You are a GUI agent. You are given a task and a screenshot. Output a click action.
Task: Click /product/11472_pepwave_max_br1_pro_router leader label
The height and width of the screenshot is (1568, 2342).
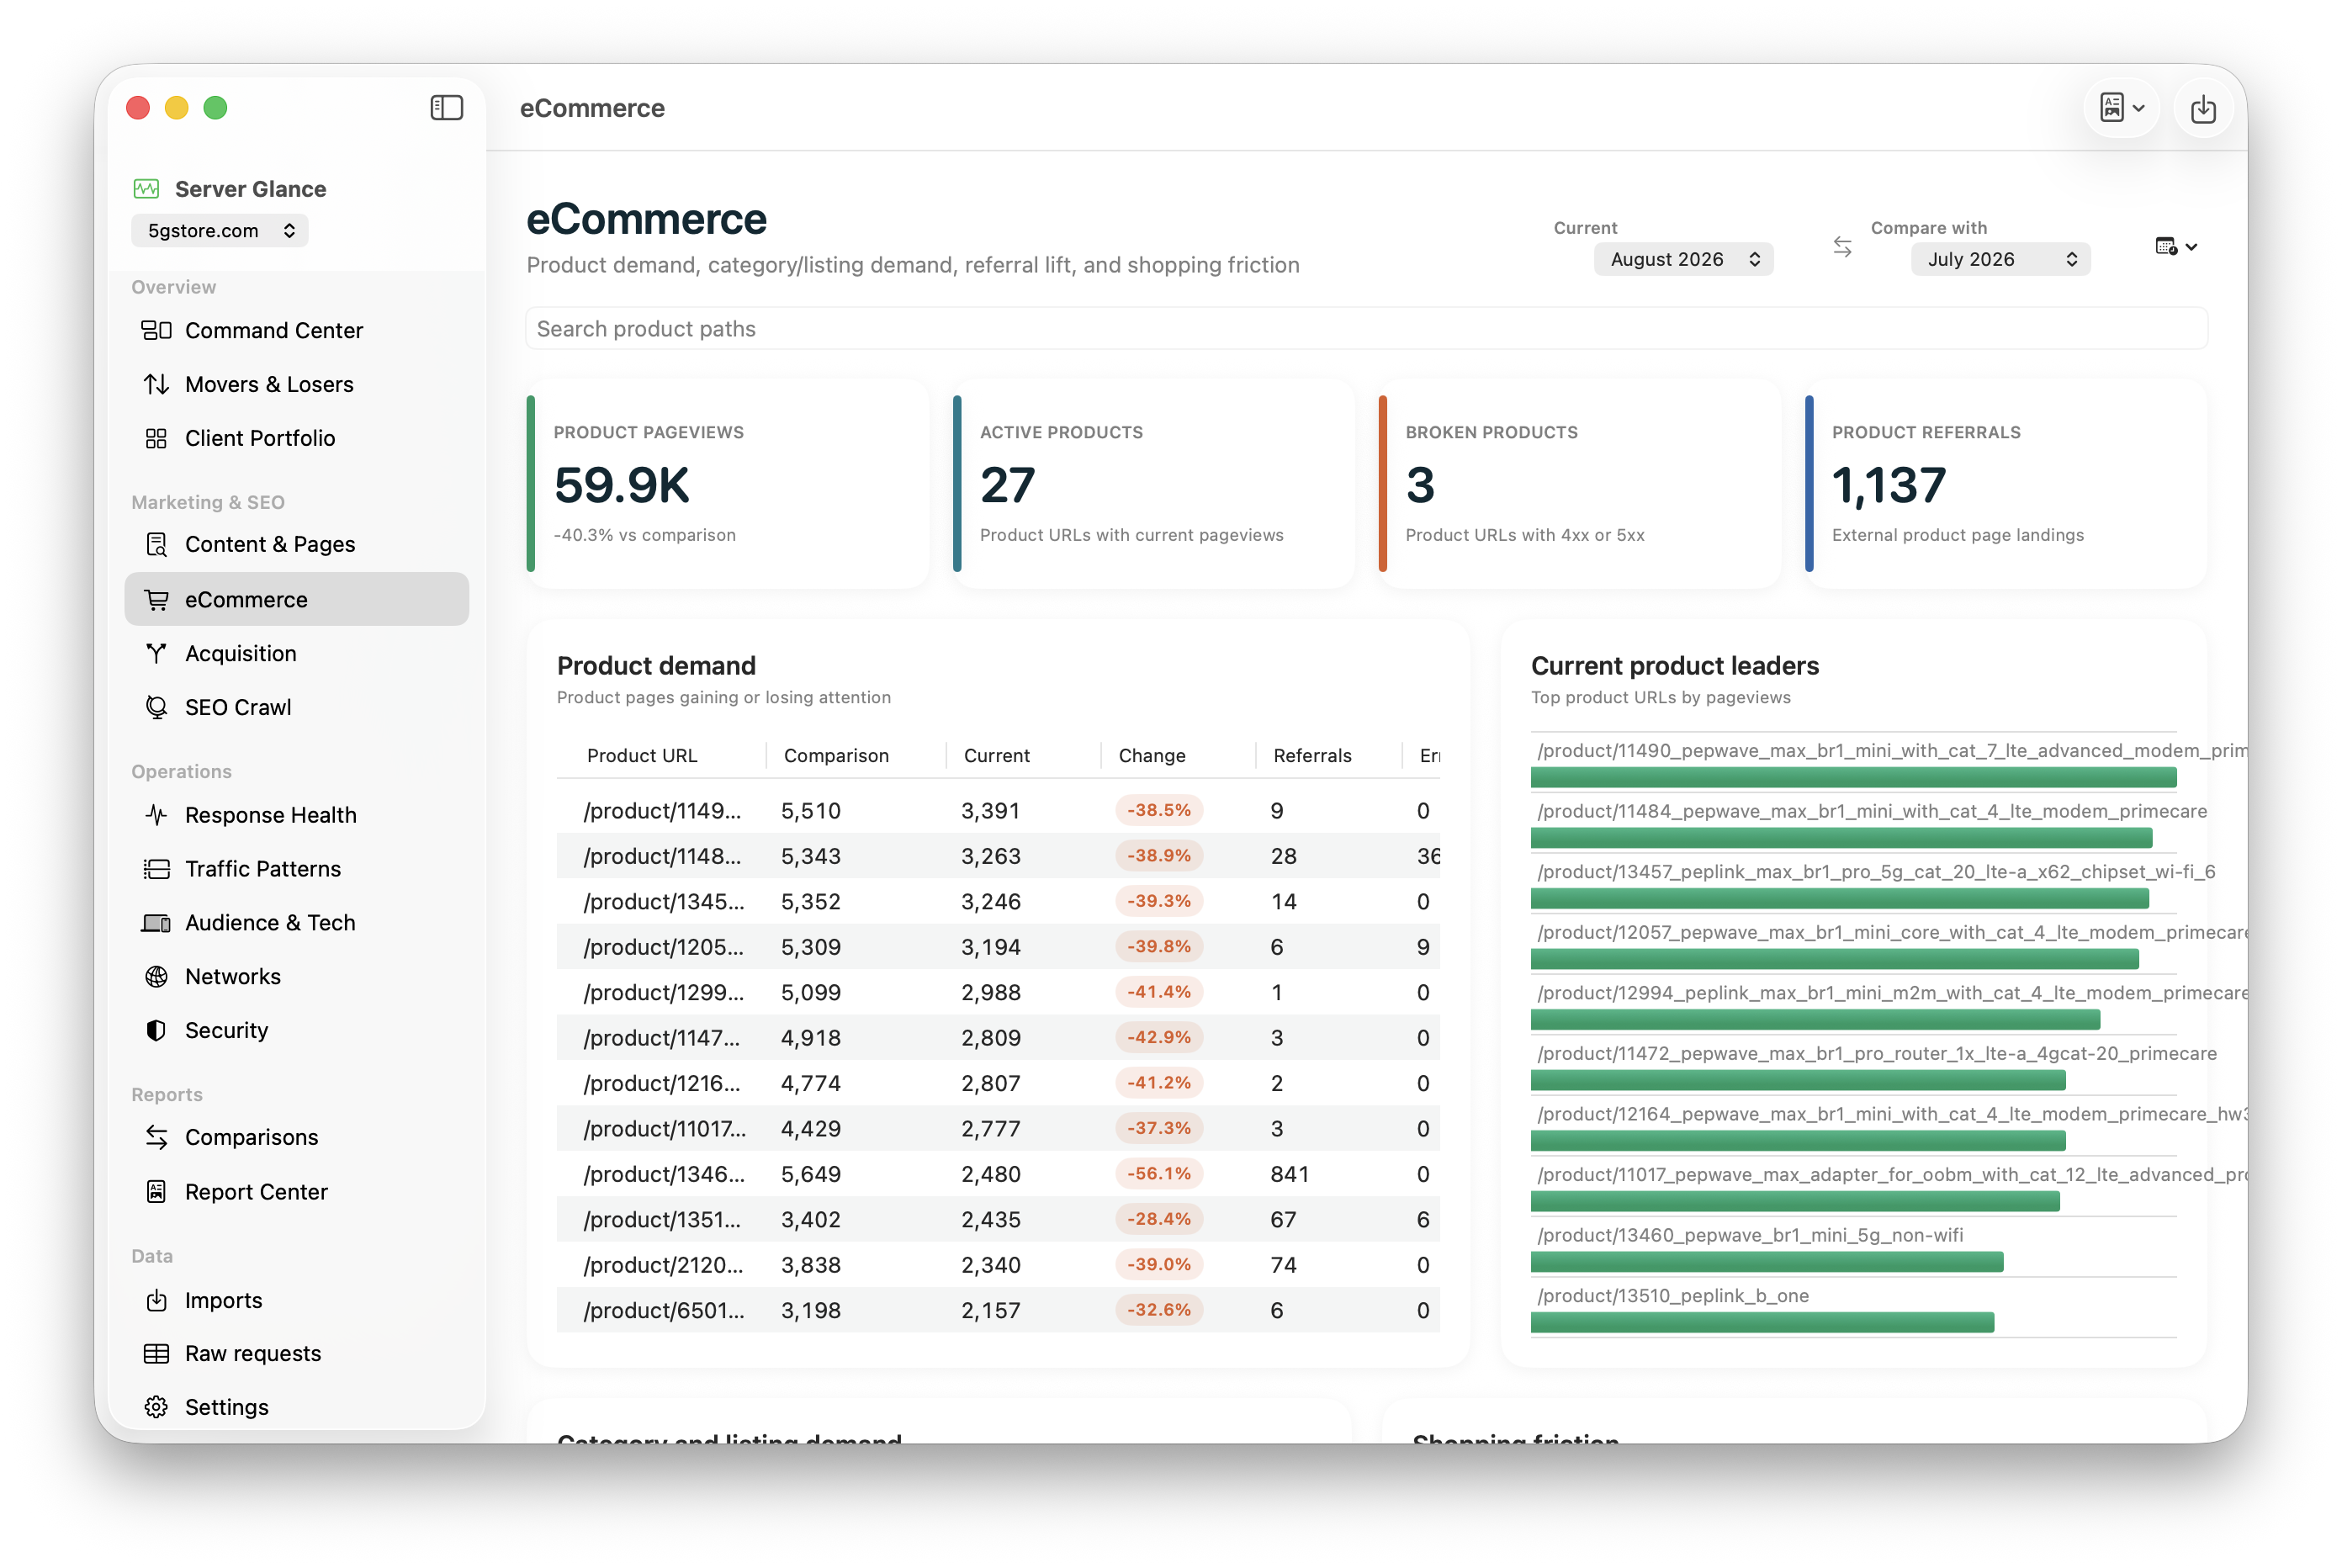pos(1875,1053)
